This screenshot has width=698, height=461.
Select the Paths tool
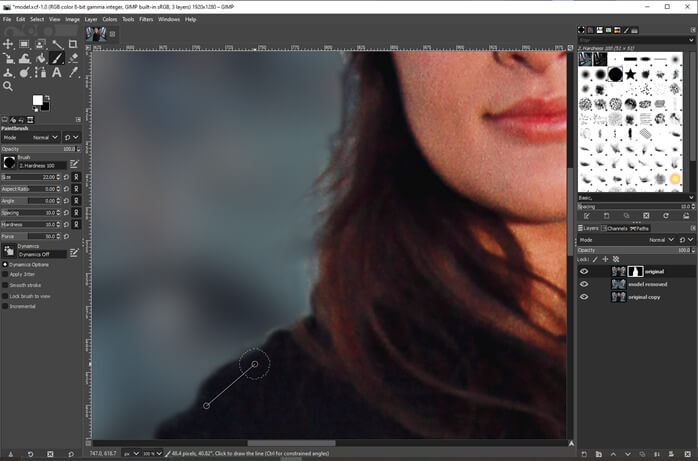[41, 72]
